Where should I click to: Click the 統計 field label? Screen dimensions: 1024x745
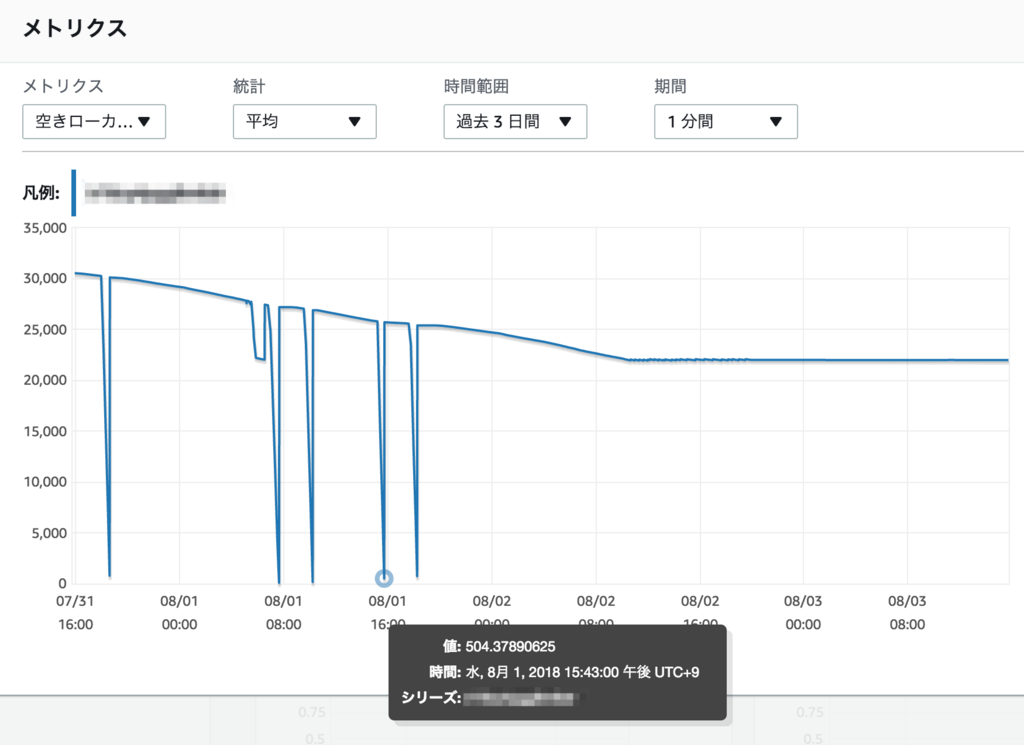249,86
